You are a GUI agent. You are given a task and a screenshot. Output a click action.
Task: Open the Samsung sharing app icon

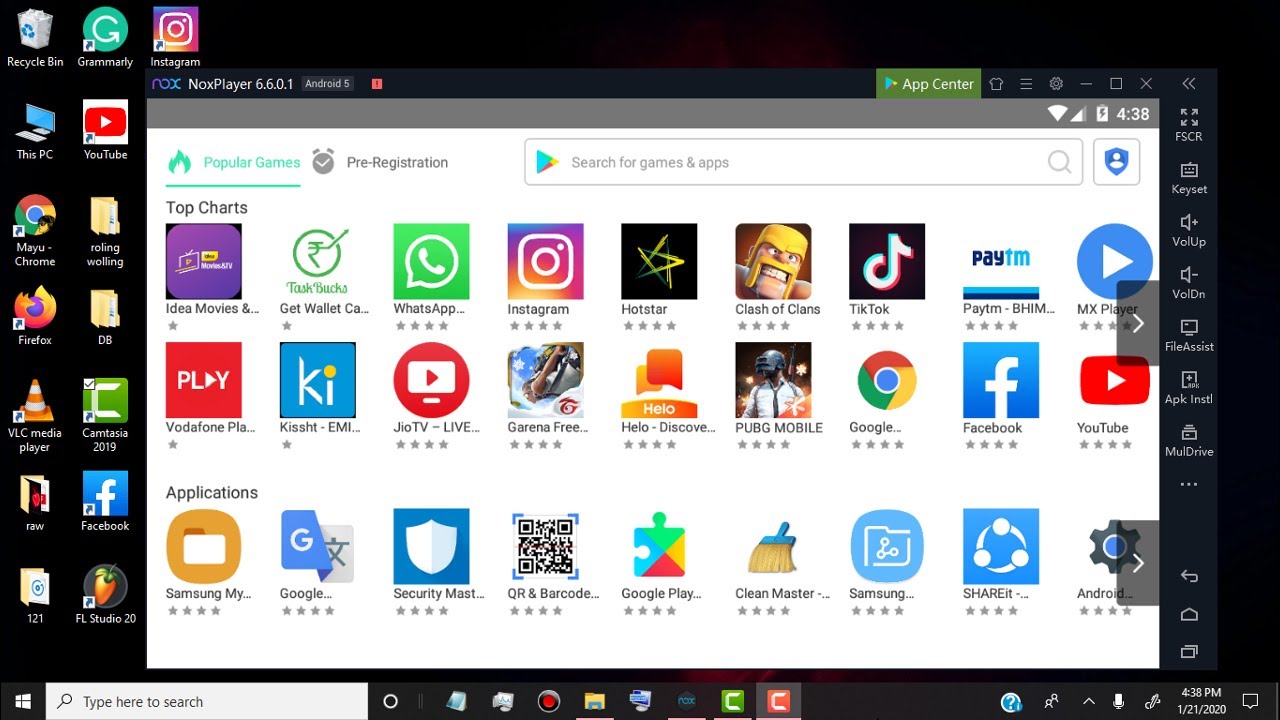tap(887, 546)
